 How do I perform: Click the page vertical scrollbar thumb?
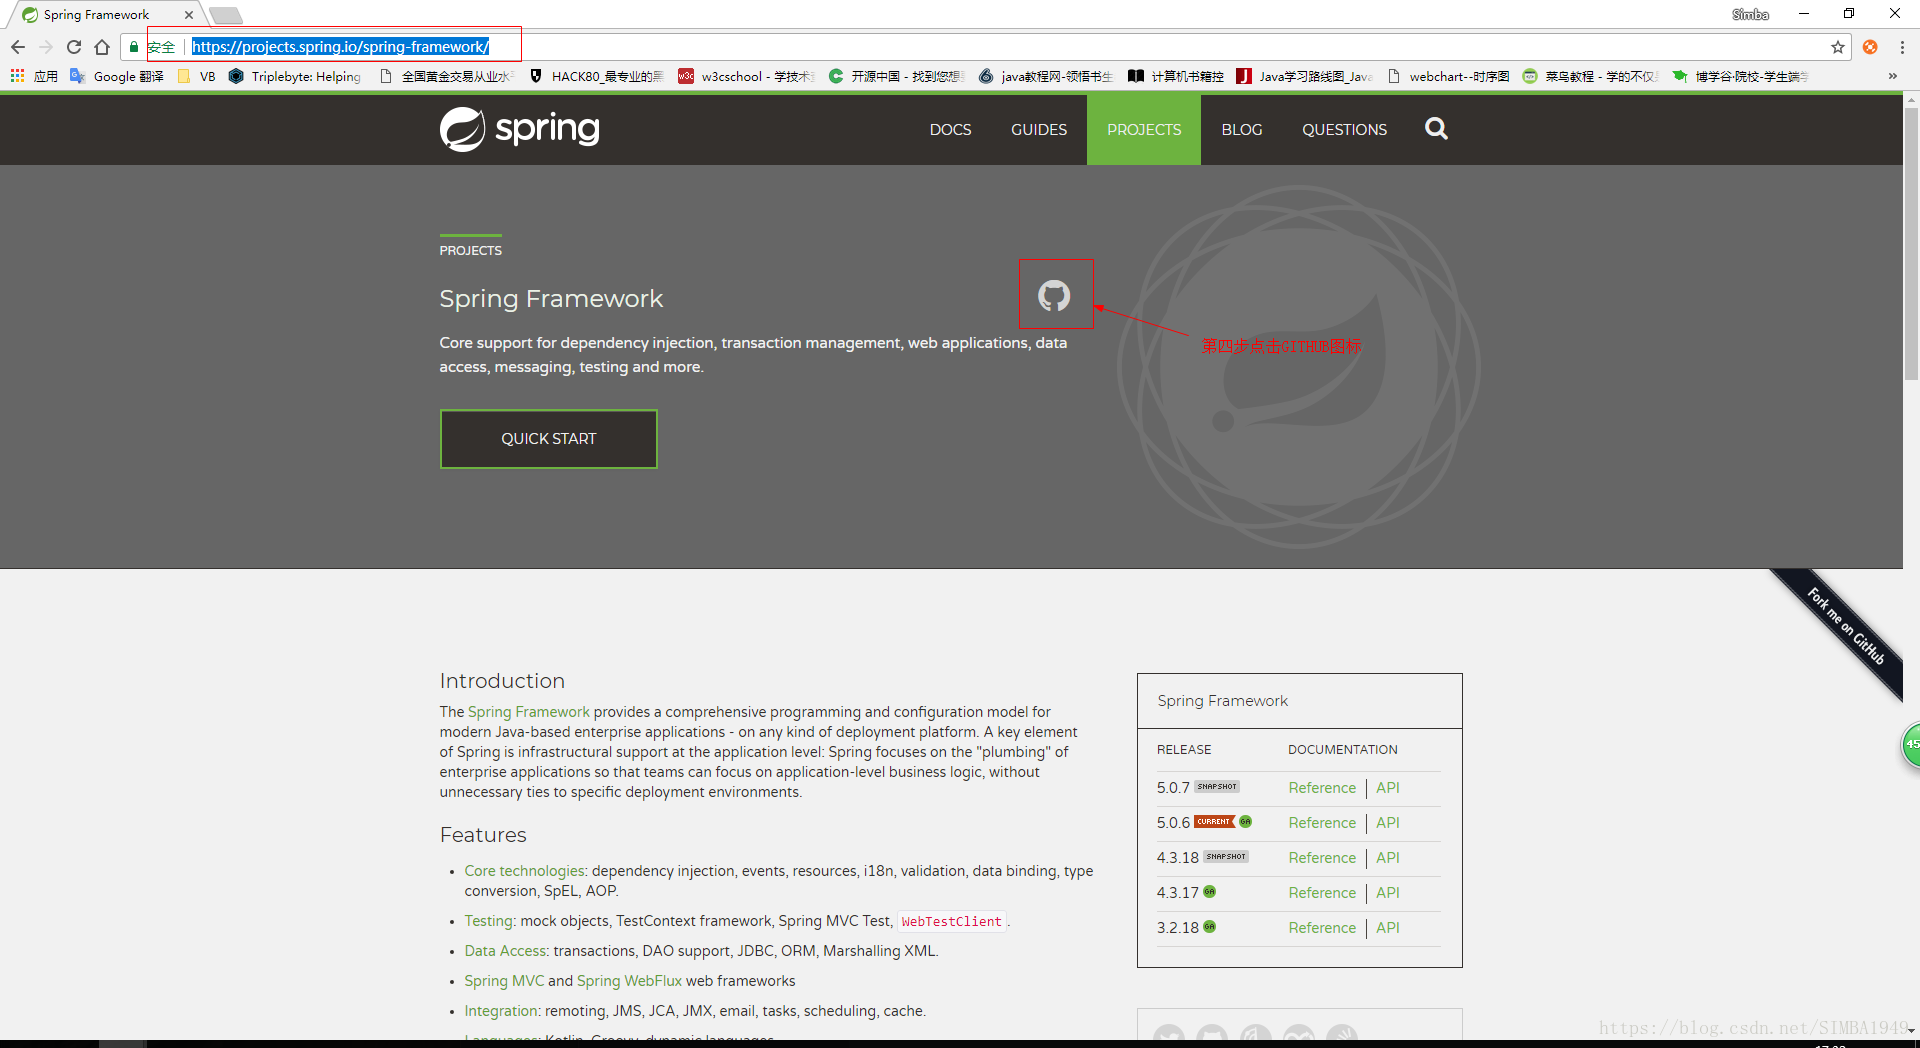[x=1911, y=243]
